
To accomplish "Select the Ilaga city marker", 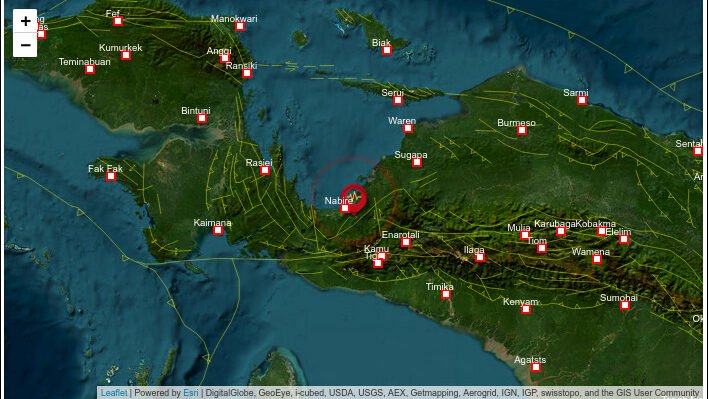I will point(480,257).
